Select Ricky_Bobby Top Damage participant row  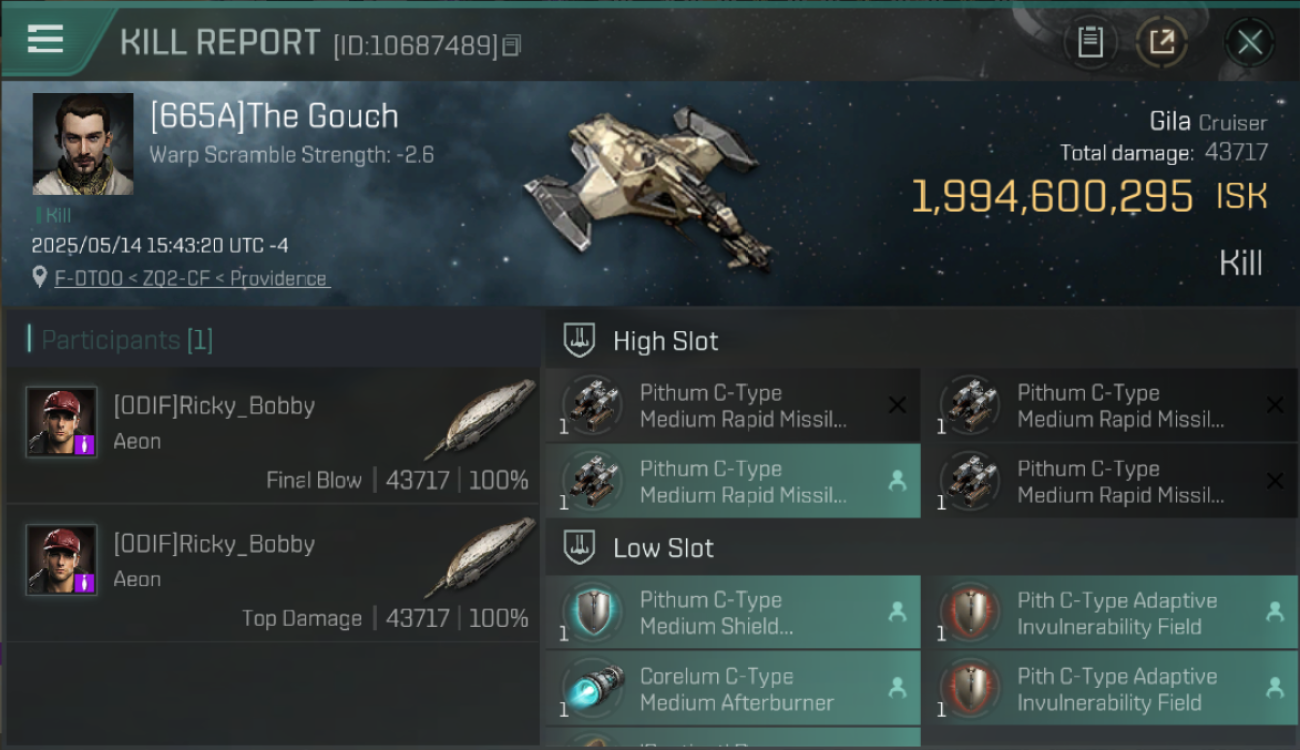tap(272, 573)
